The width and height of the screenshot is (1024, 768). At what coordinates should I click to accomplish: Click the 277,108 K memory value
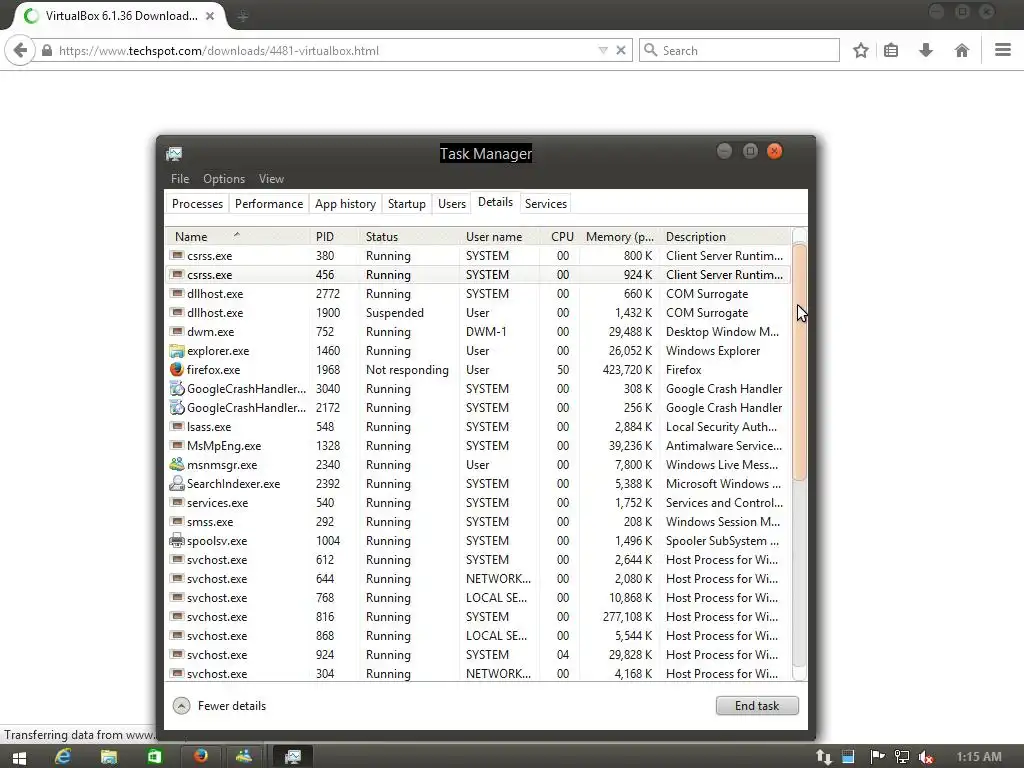627,616
